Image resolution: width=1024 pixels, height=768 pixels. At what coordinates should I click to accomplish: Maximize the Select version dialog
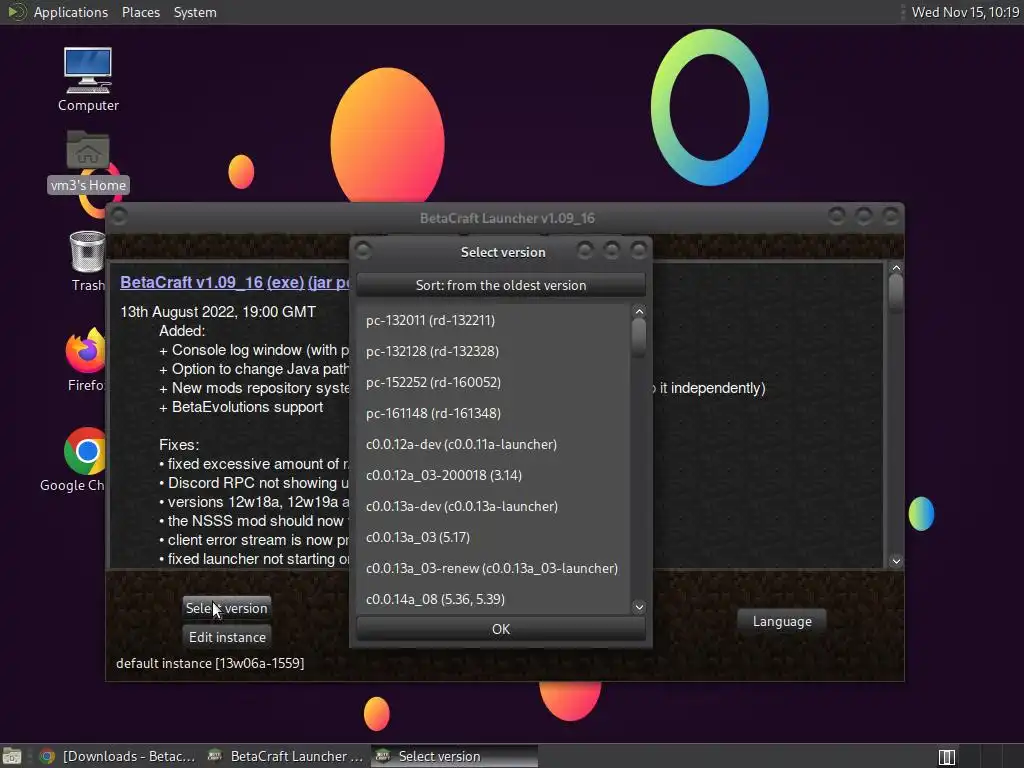(612, 249)
